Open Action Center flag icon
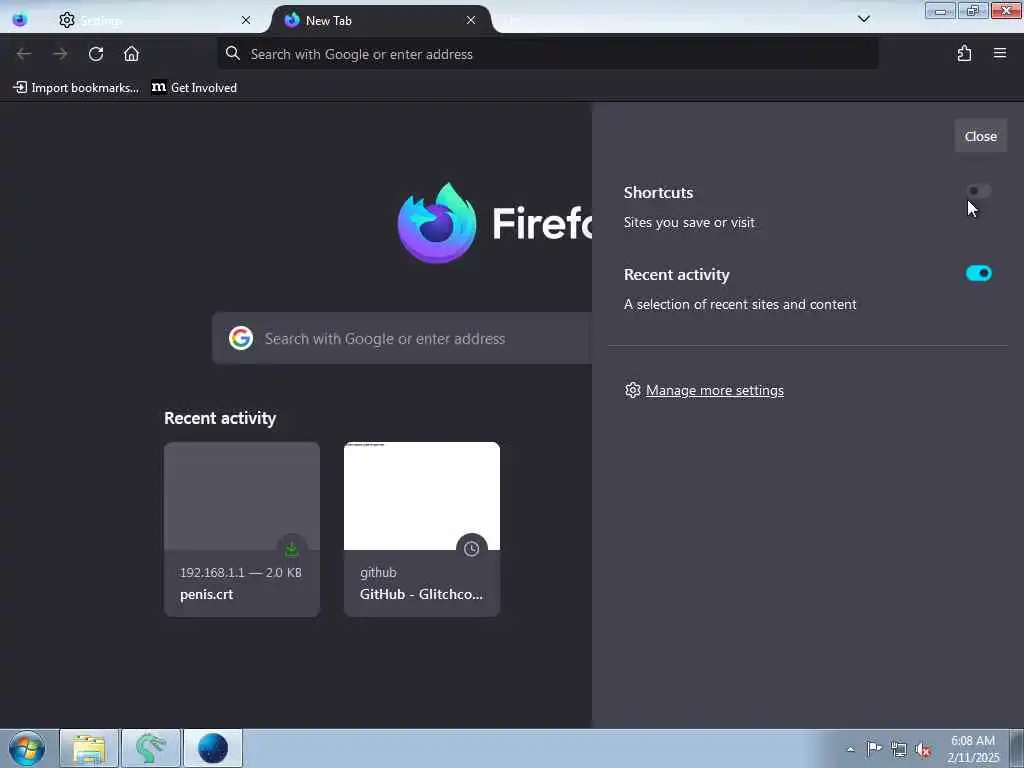 (x=874, y=748)
